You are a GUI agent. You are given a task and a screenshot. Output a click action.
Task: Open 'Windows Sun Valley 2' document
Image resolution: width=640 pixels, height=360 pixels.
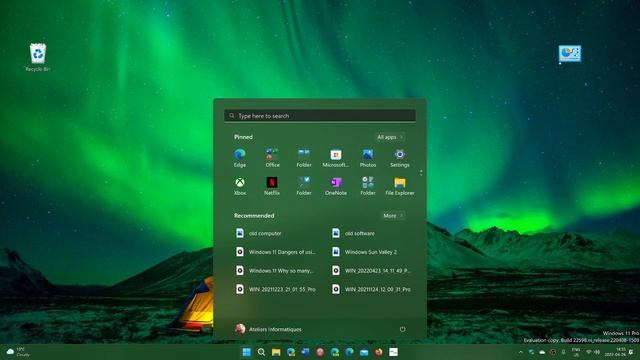click(x=364, y=252)
